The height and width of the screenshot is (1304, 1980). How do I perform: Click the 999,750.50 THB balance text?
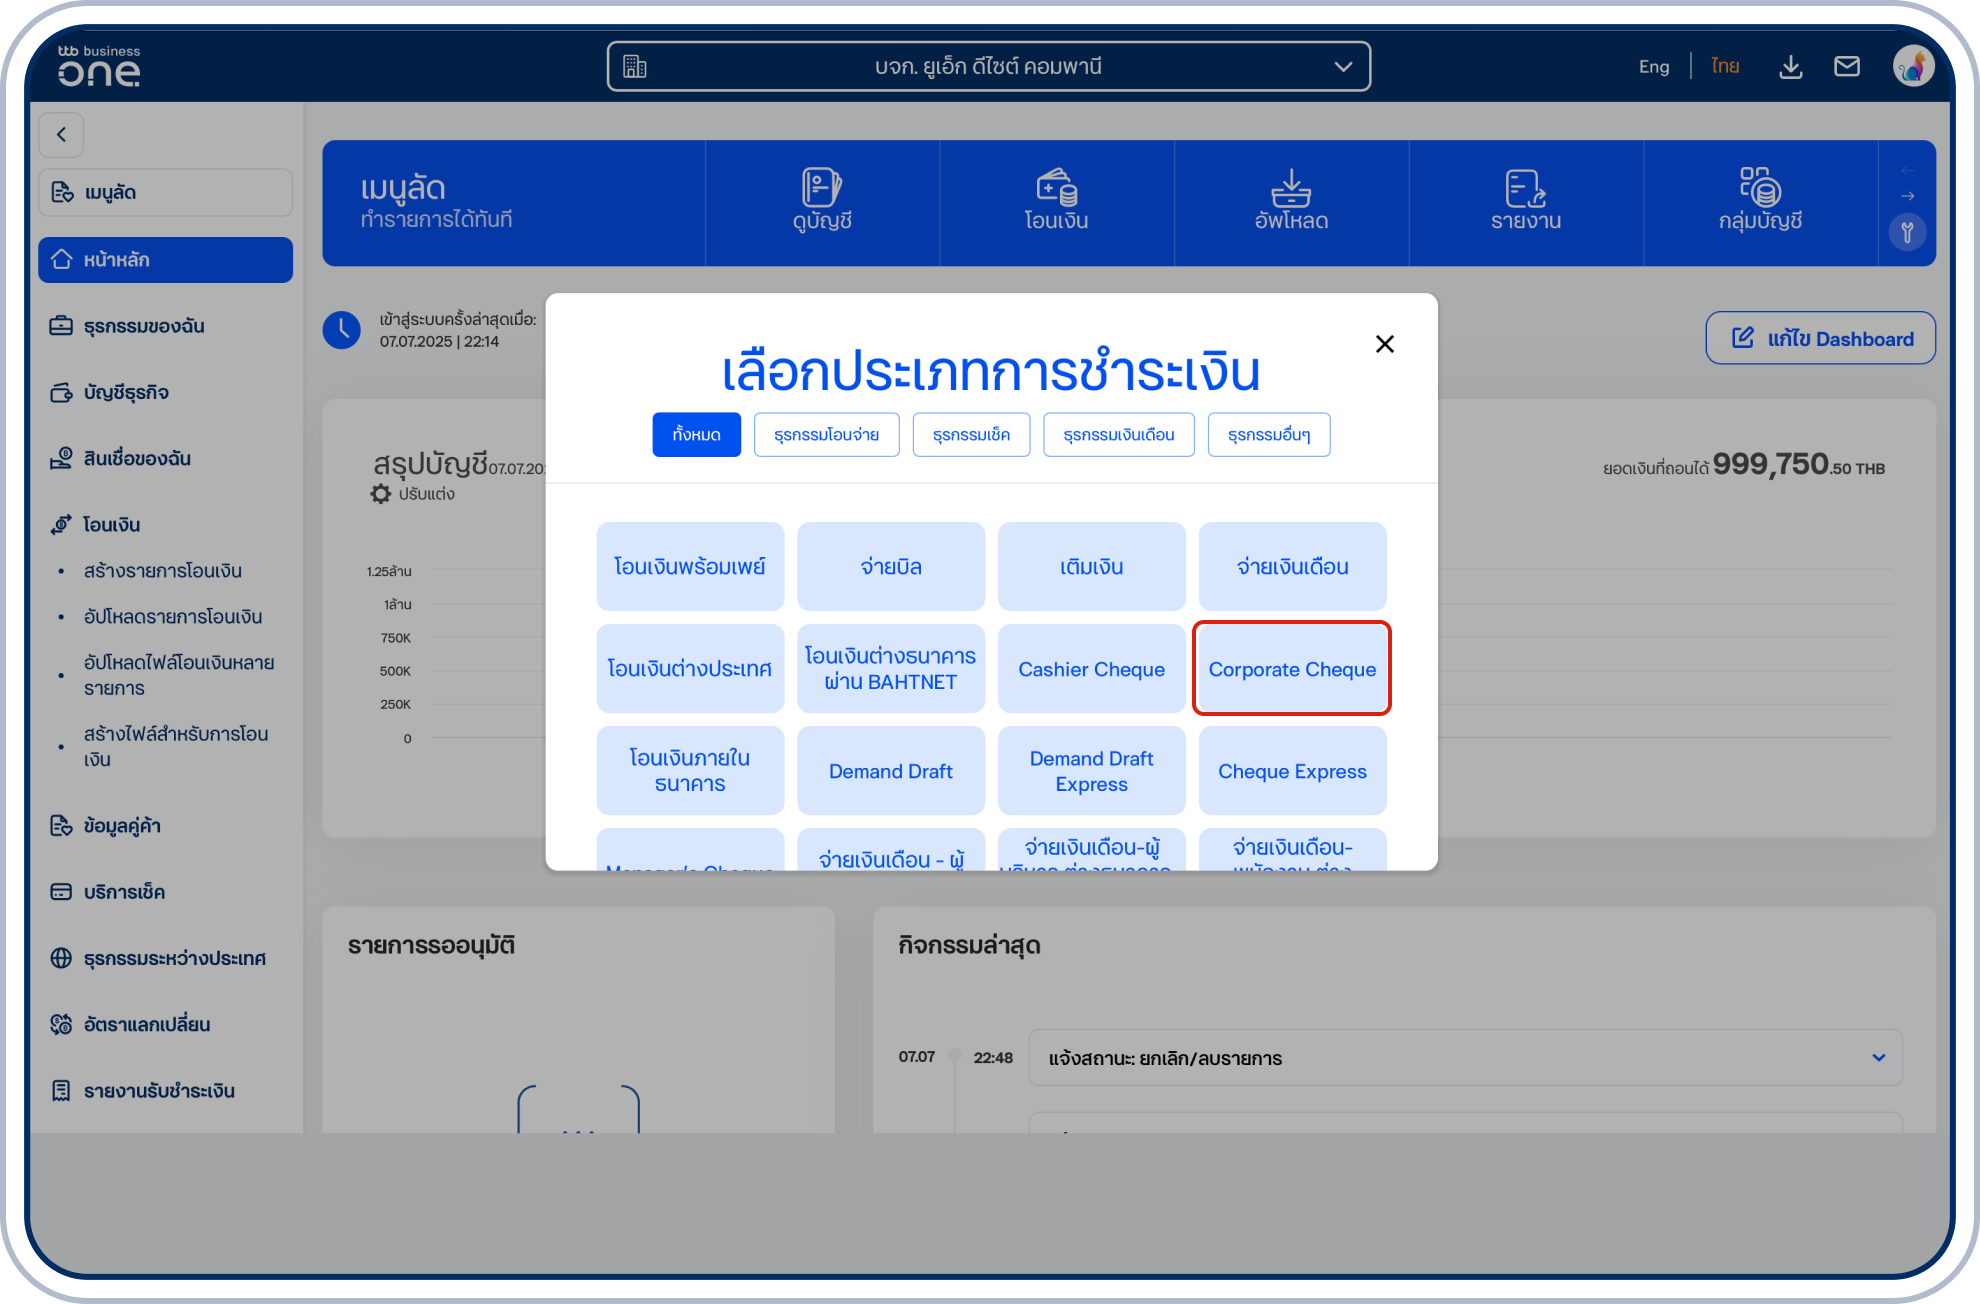coord(1799,465)
